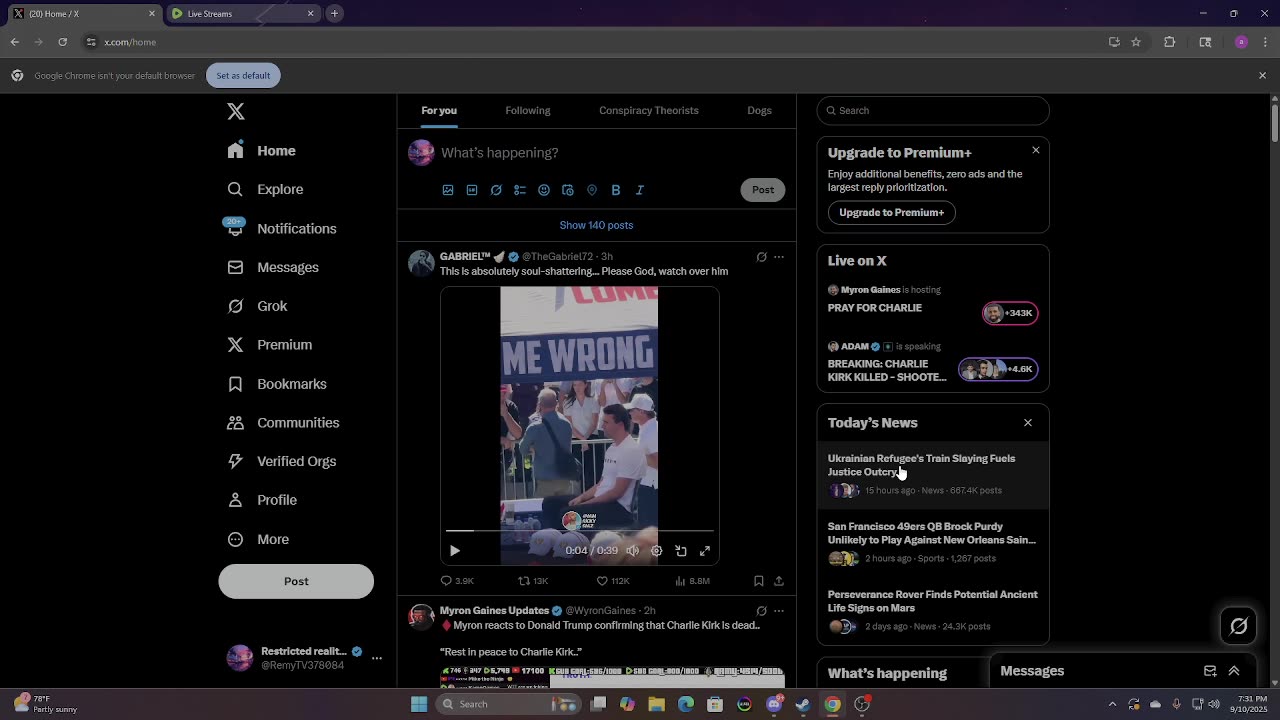Select the For you tab

[439, 110]
